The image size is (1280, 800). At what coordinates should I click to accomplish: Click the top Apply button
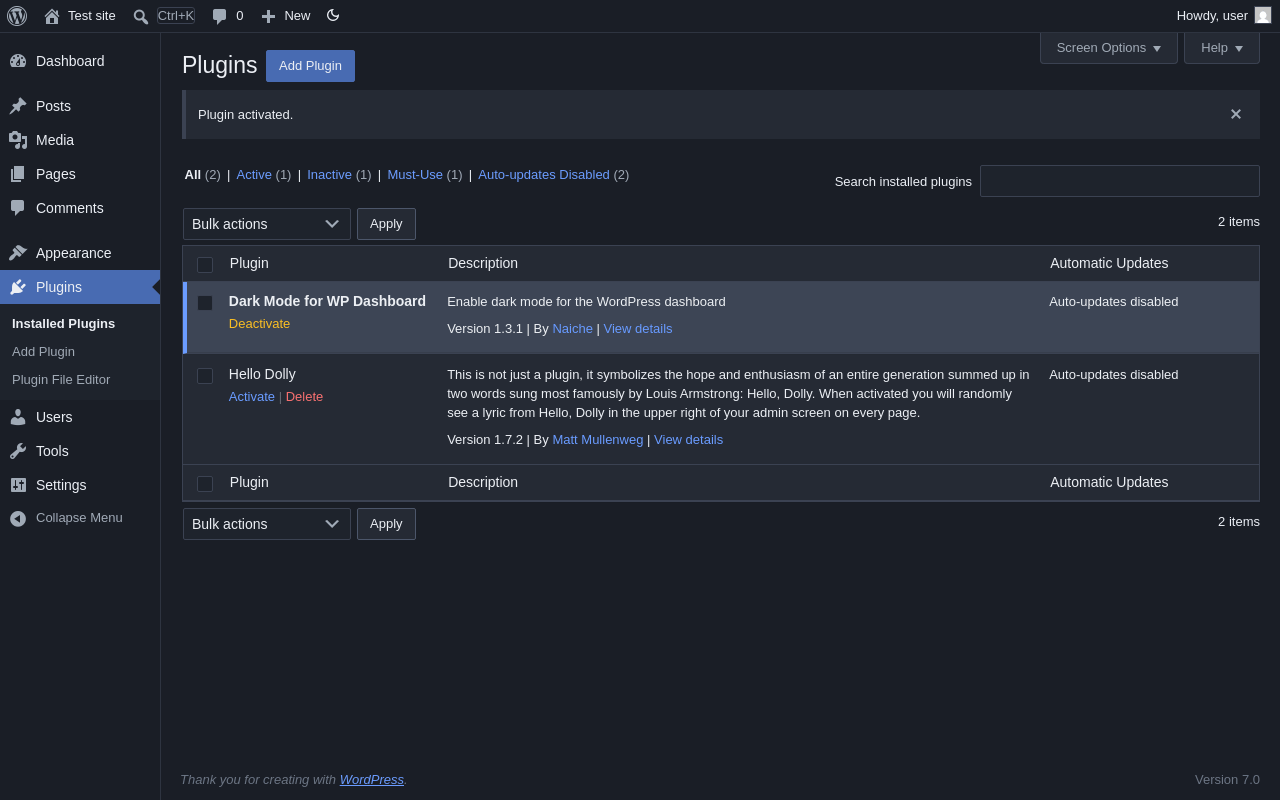tap(386, 224)
